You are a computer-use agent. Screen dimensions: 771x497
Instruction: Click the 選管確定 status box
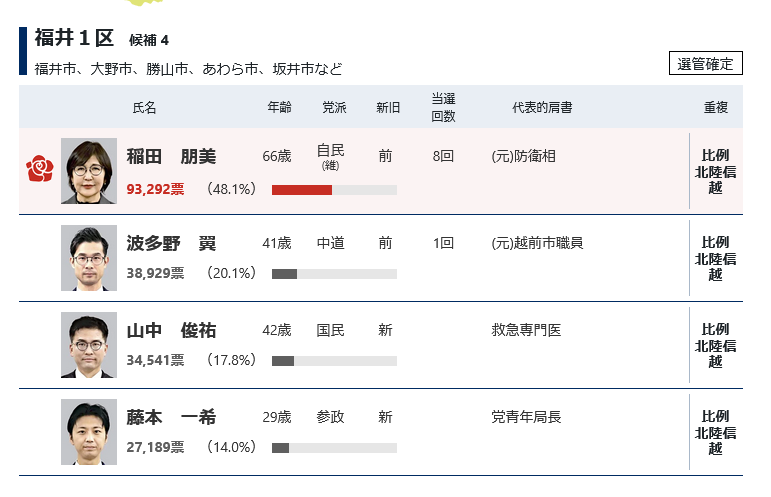(x=706, y=63)
